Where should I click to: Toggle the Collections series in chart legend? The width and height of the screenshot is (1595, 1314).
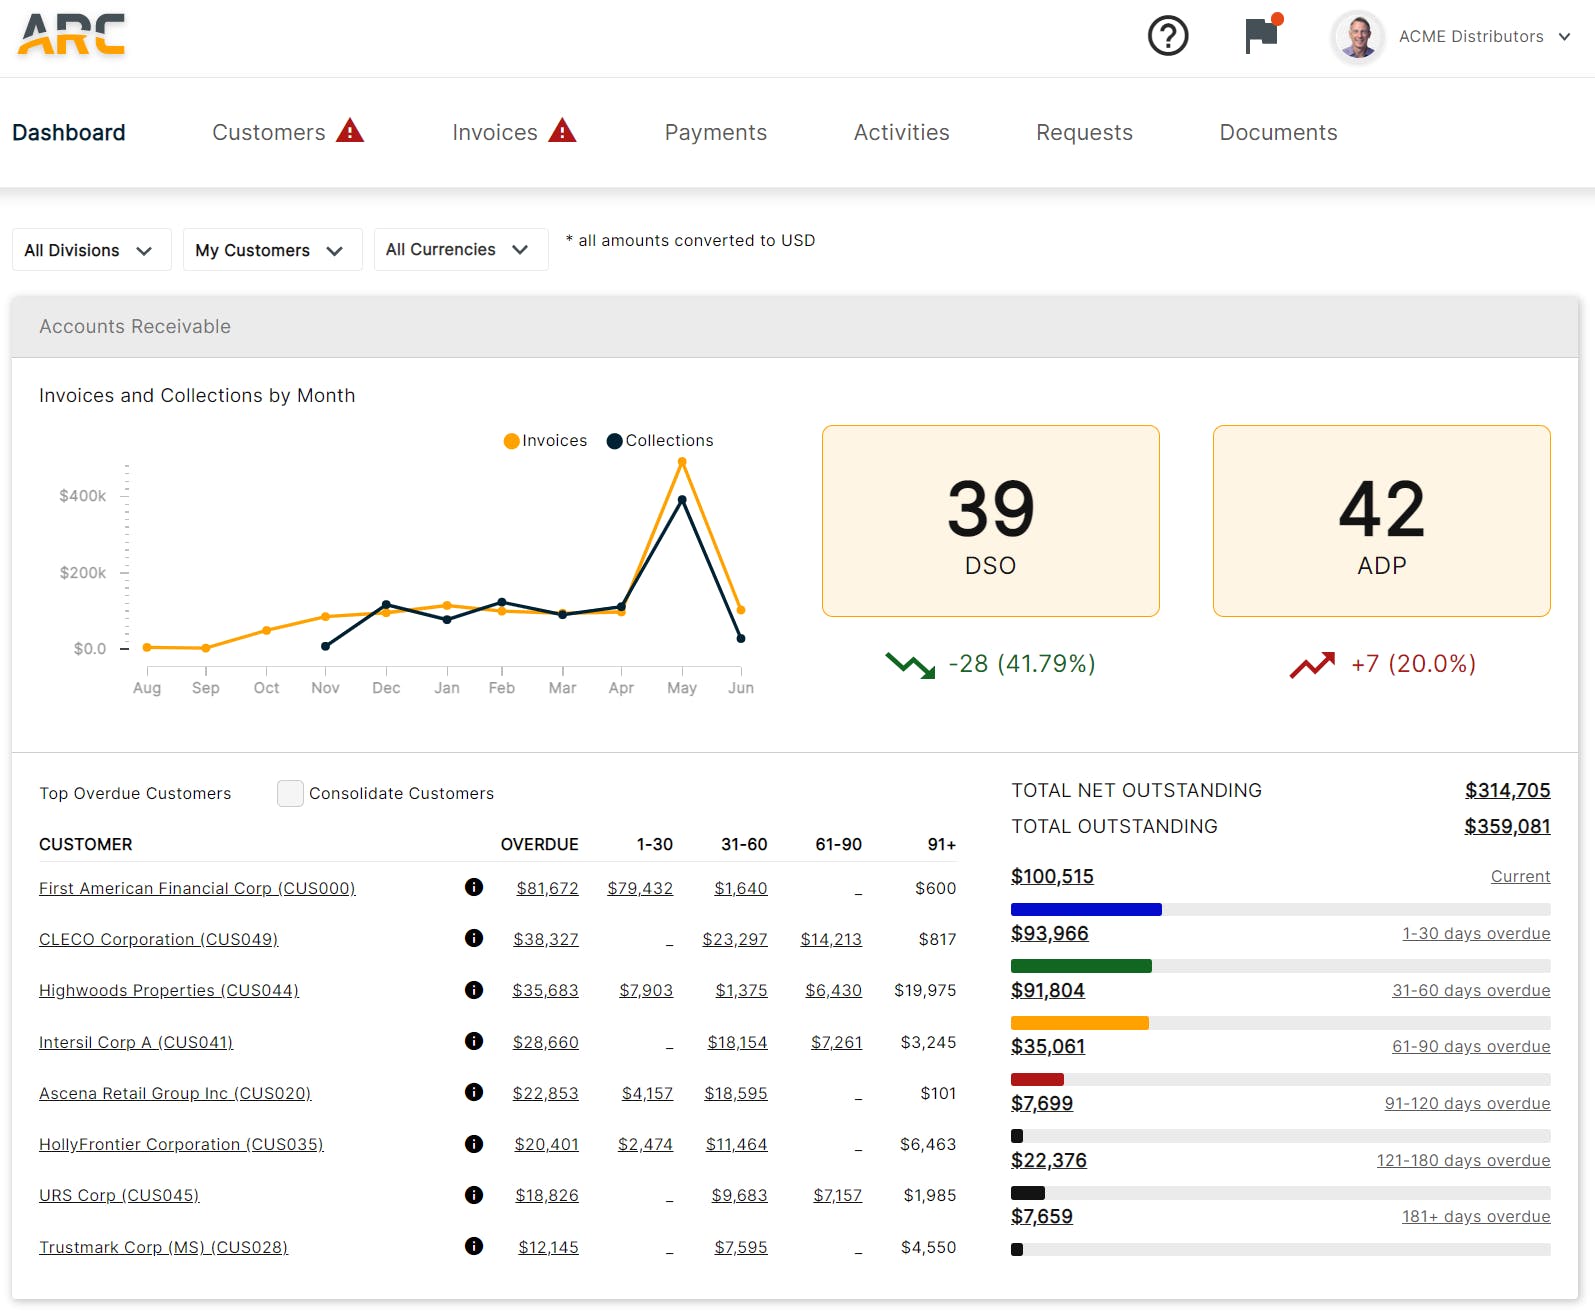pos(660,441)
